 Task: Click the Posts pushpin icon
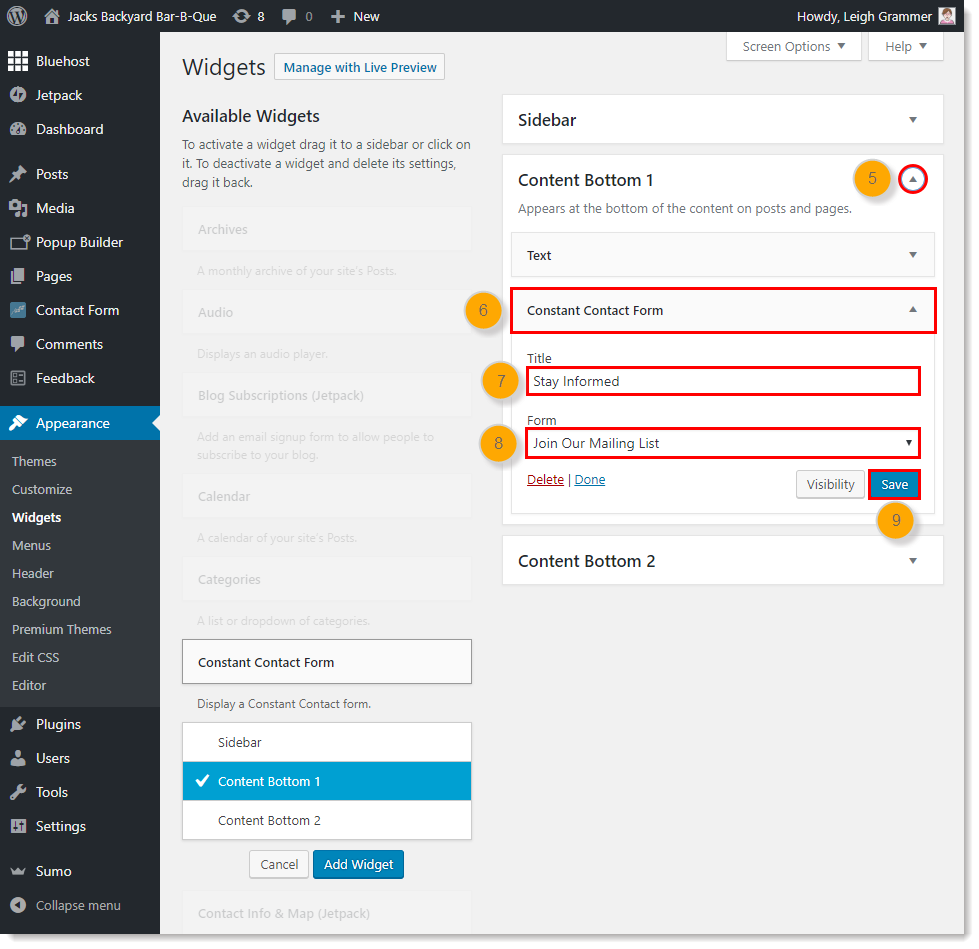18,174
